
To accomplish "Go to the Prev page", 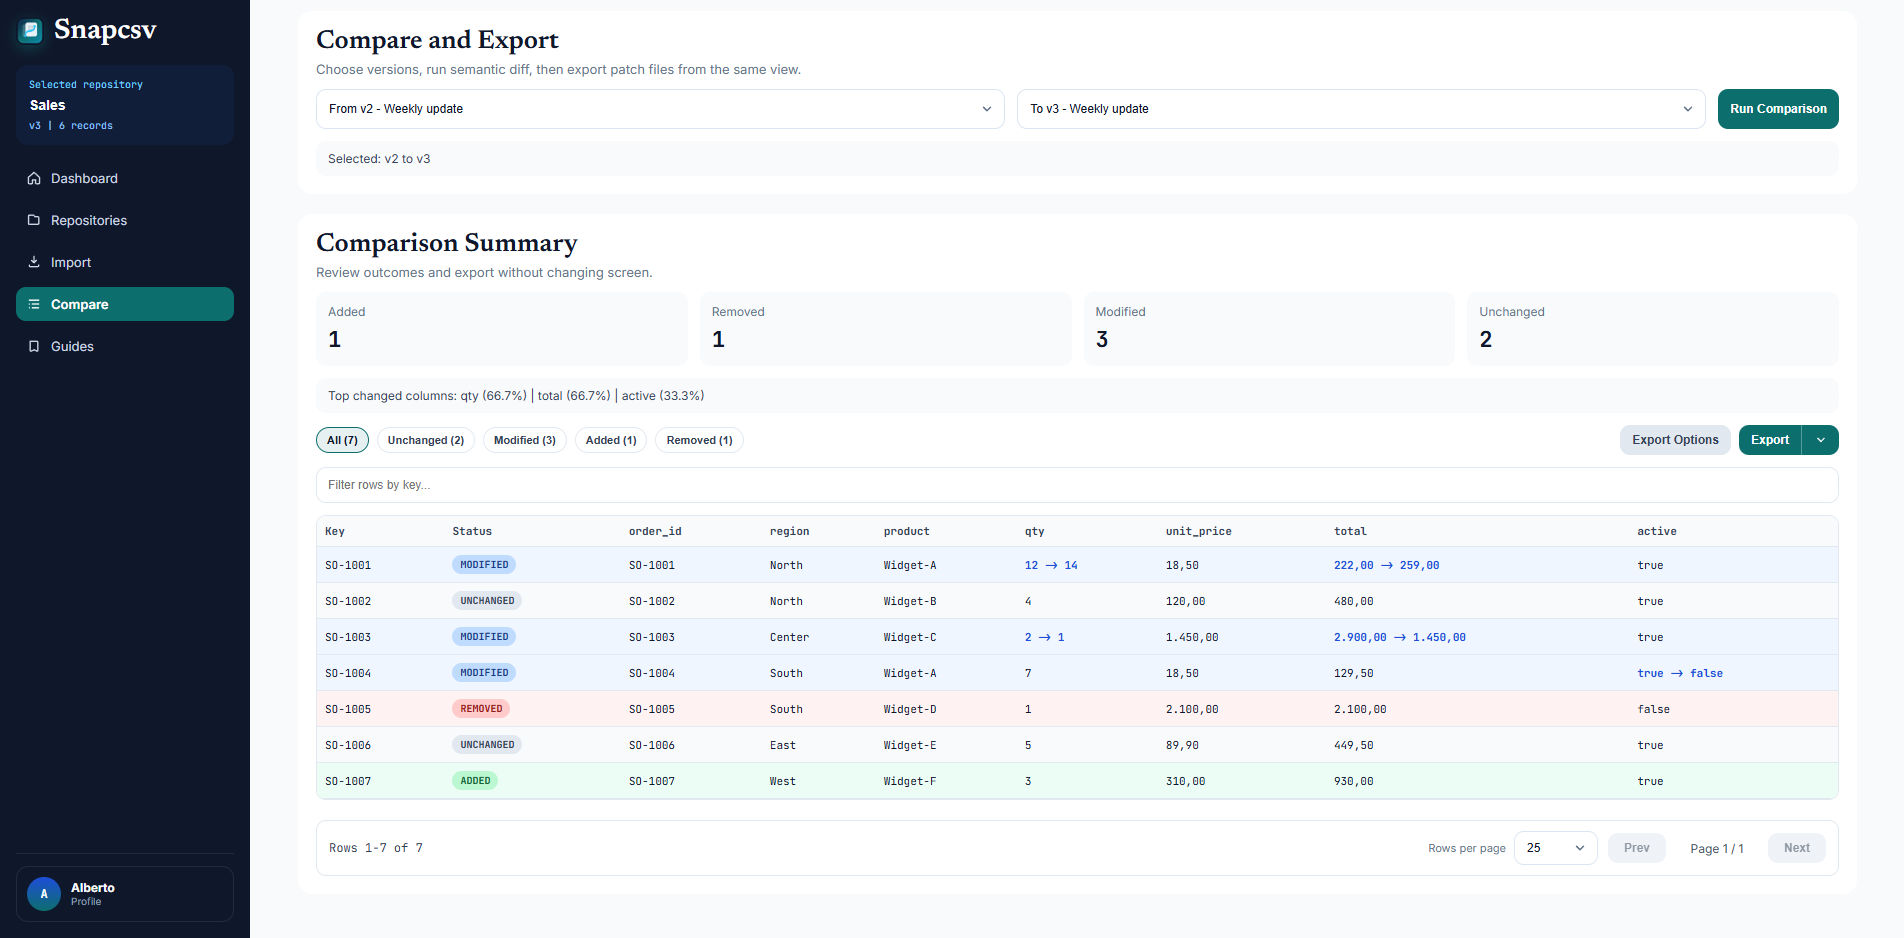I will pyautogui.click(x=1637, y=848).
